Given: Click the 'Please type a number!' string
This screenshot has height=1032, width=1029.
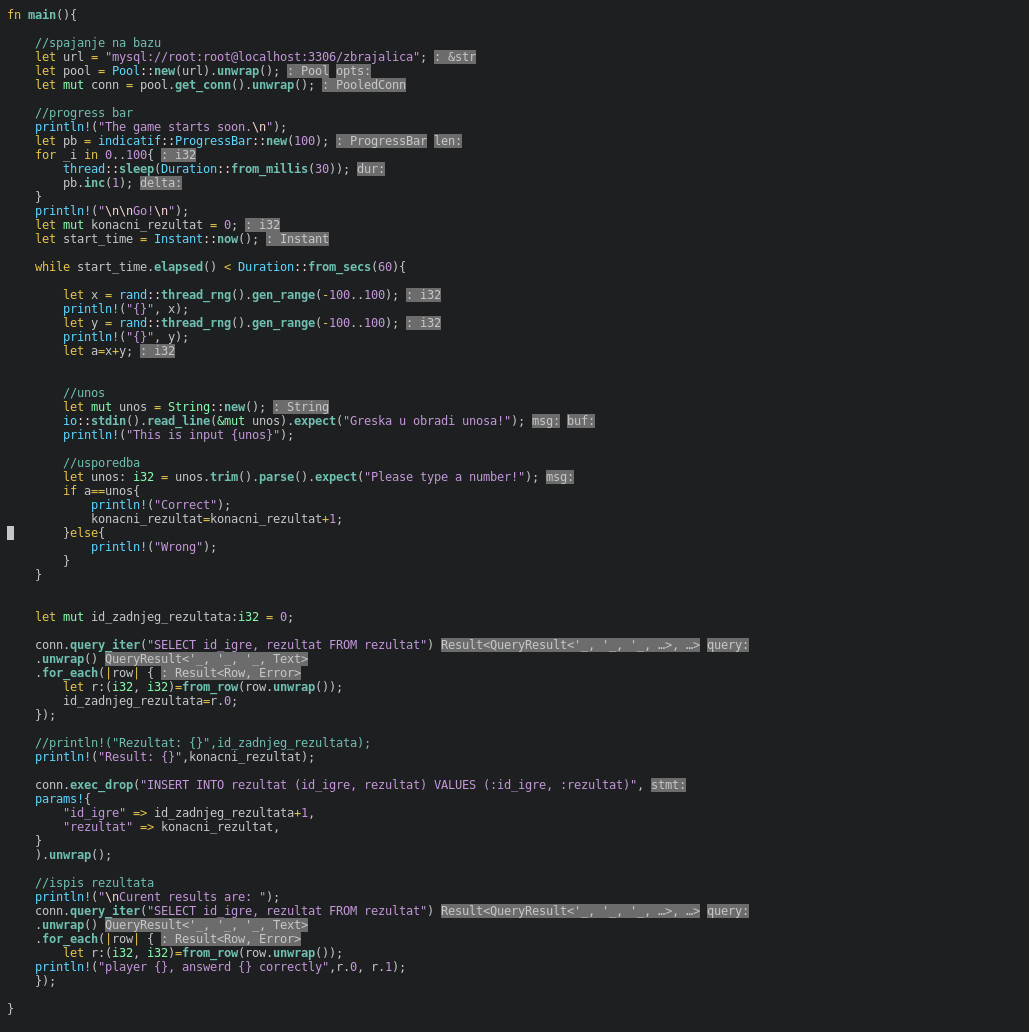Looking at the screenshot, I should pyautogui.click(x=445, y=477).
